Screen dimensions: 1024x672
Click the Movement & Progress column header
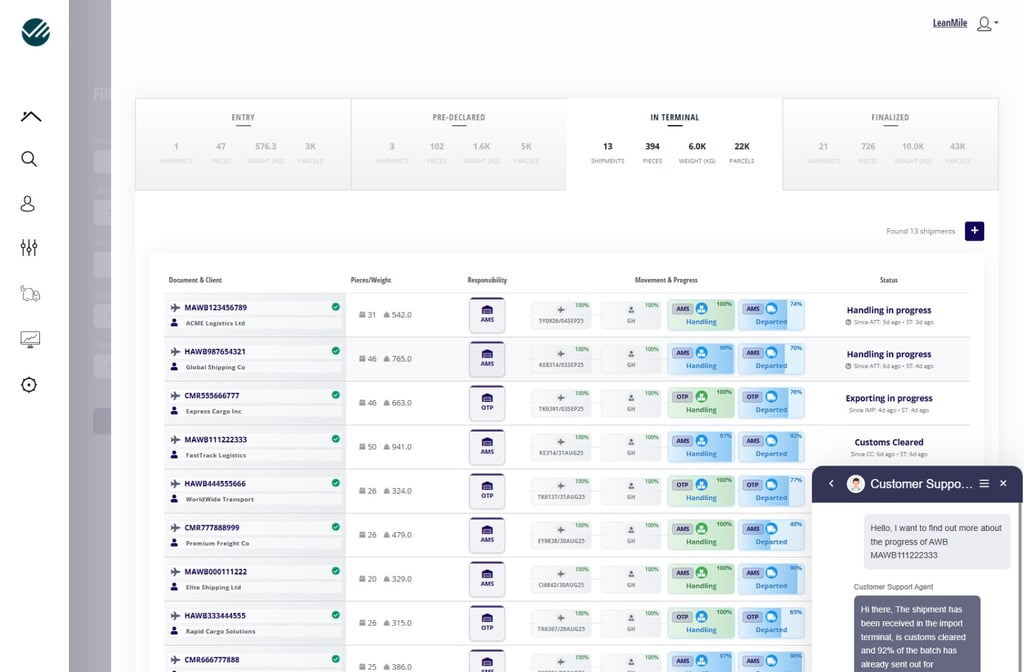click(x=666, y=280)
